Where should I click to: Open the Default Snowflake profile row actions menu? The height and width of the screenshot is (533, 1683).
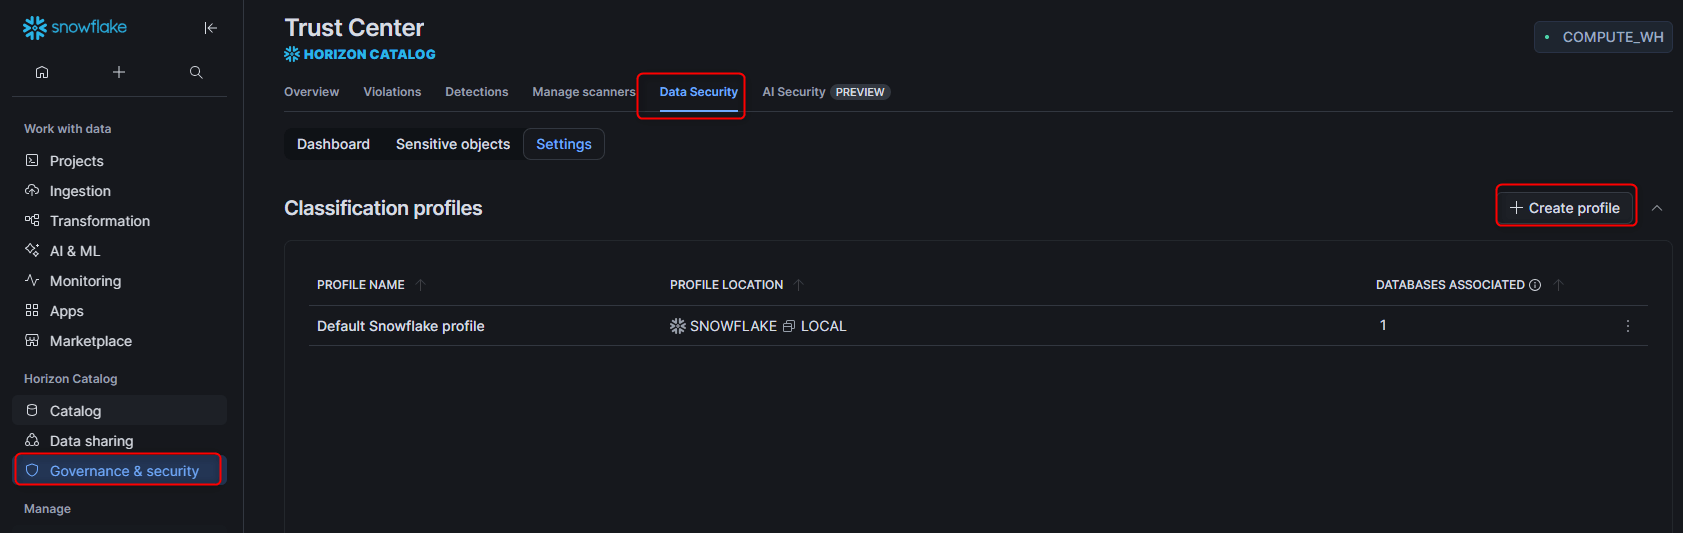(x=1628, y=326)
